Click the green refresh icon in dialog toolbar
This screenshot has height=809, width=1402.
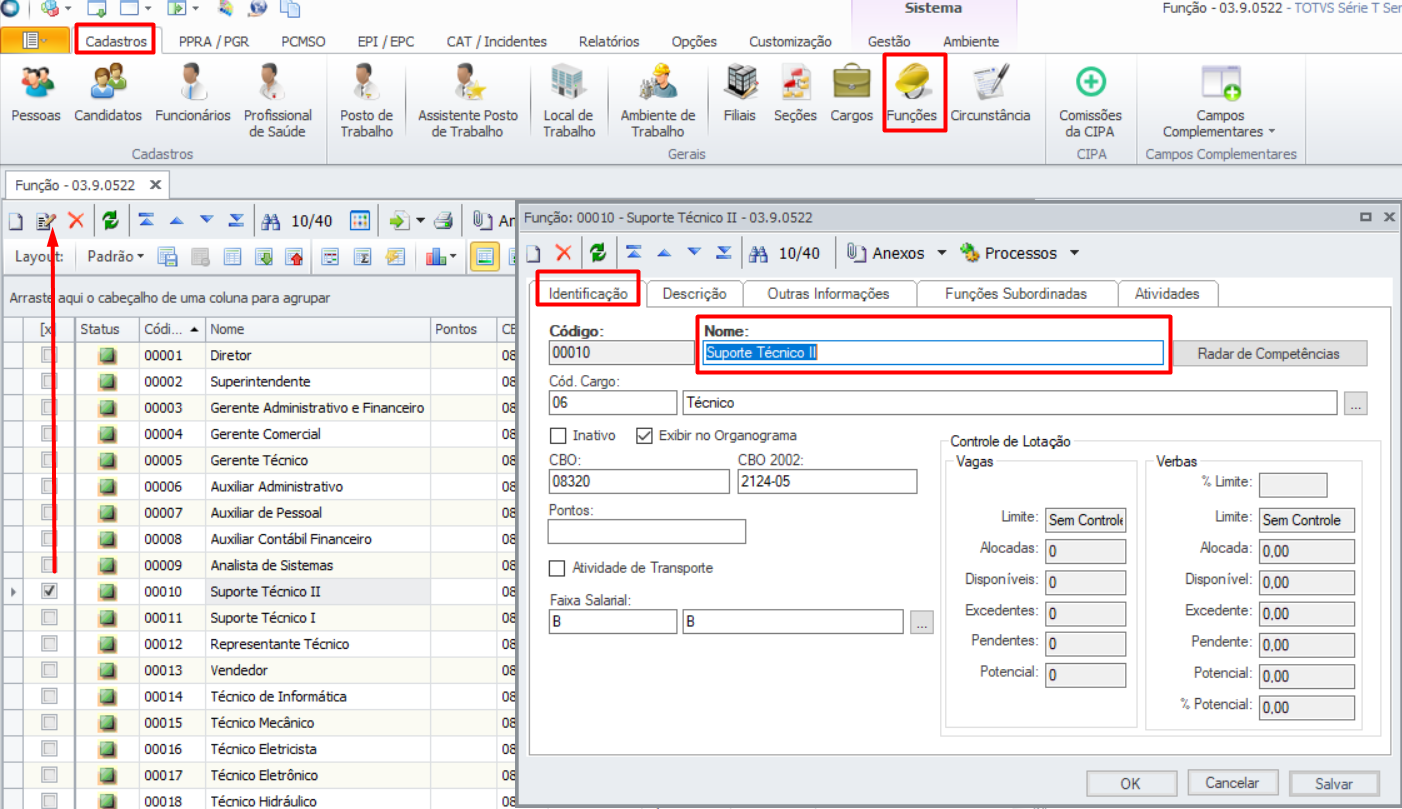[x=597, y=253]
